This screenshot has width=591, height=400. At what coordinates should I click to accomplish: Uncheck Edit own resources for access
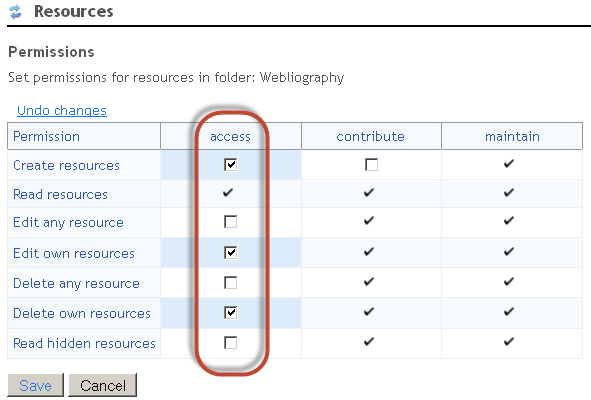230,252
